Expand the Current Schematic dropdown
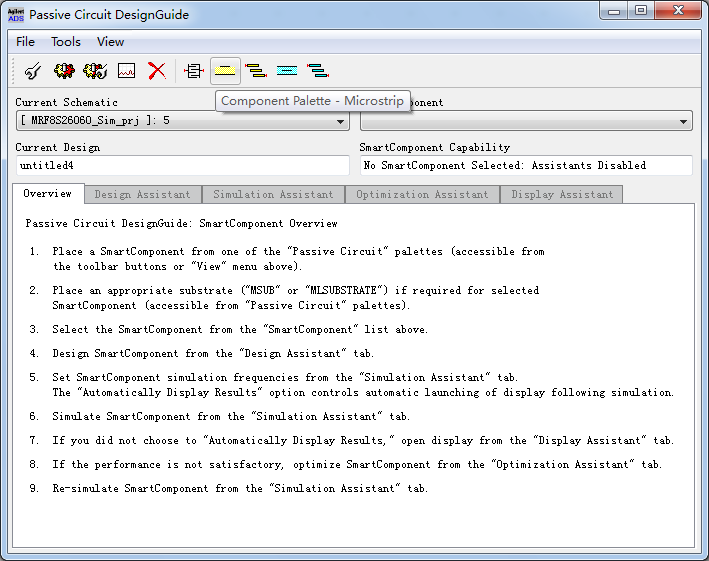709x561 pixels. pyautogui.click(x=183, y=121)
